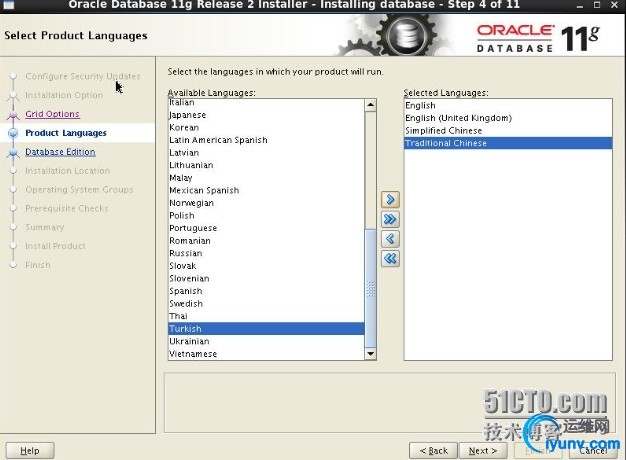This screenshot has height=460, width=626.
Task: Click the Available Languages scrollbar thumb
Action: tap(370, 288)
